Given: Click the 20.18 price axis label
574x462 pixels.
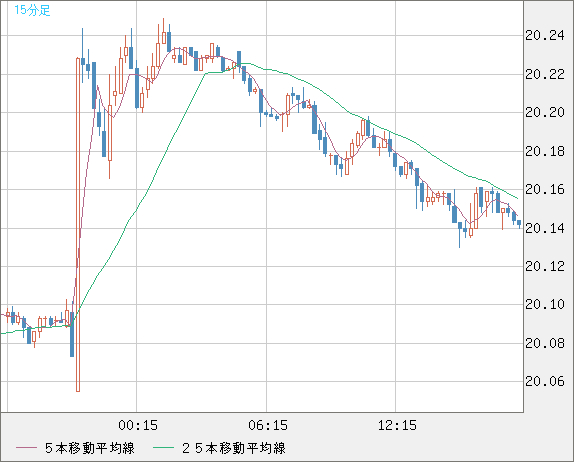Looking at the screenshot, I should [x=545, y=151].
